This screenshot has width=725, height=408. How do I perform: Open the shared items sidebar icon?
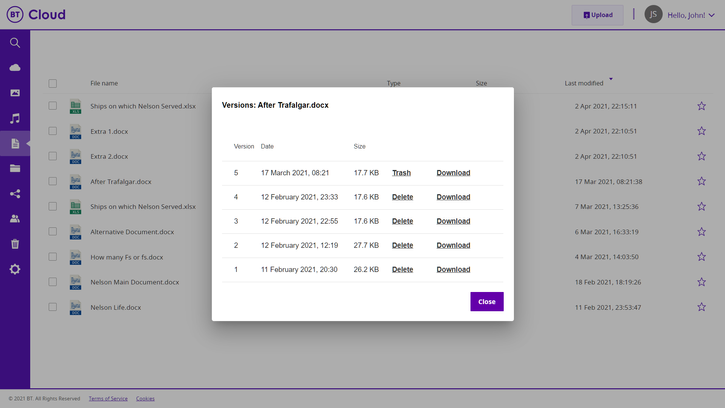pyautogui.click(x=15, y=194)
